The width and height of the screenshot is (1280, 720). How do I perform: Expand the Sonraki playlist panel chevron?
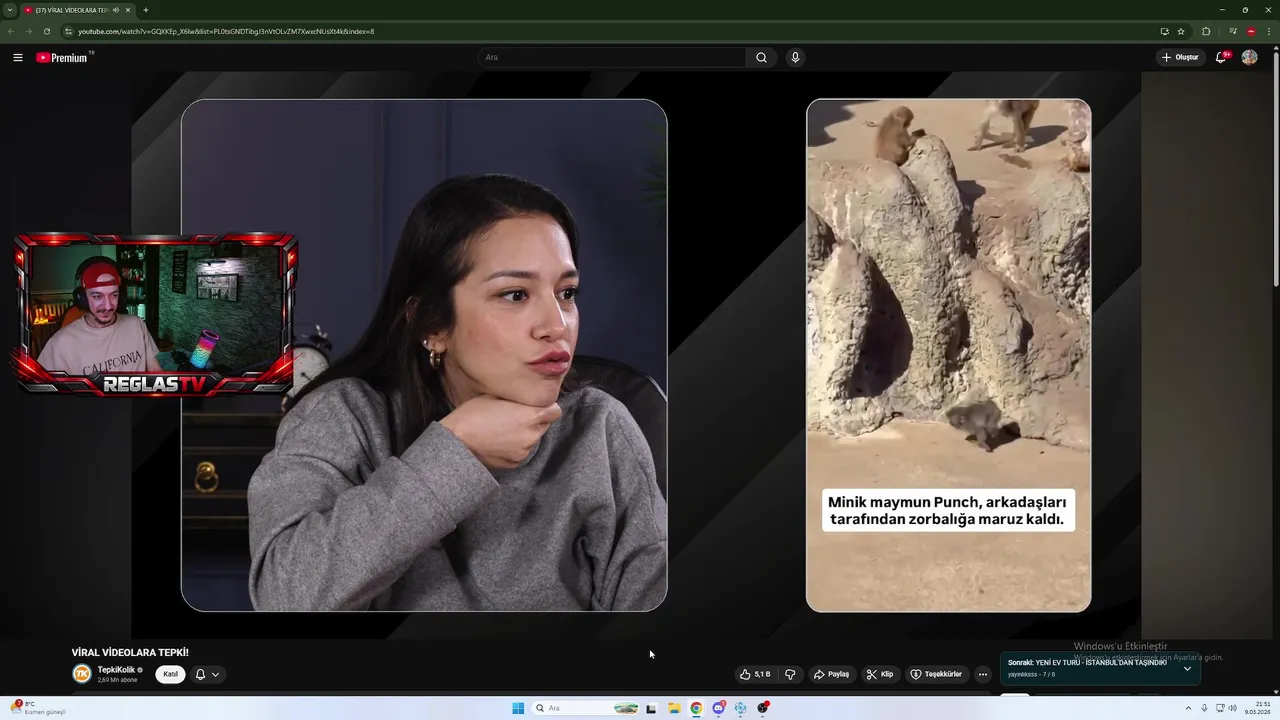(1187, 668)
